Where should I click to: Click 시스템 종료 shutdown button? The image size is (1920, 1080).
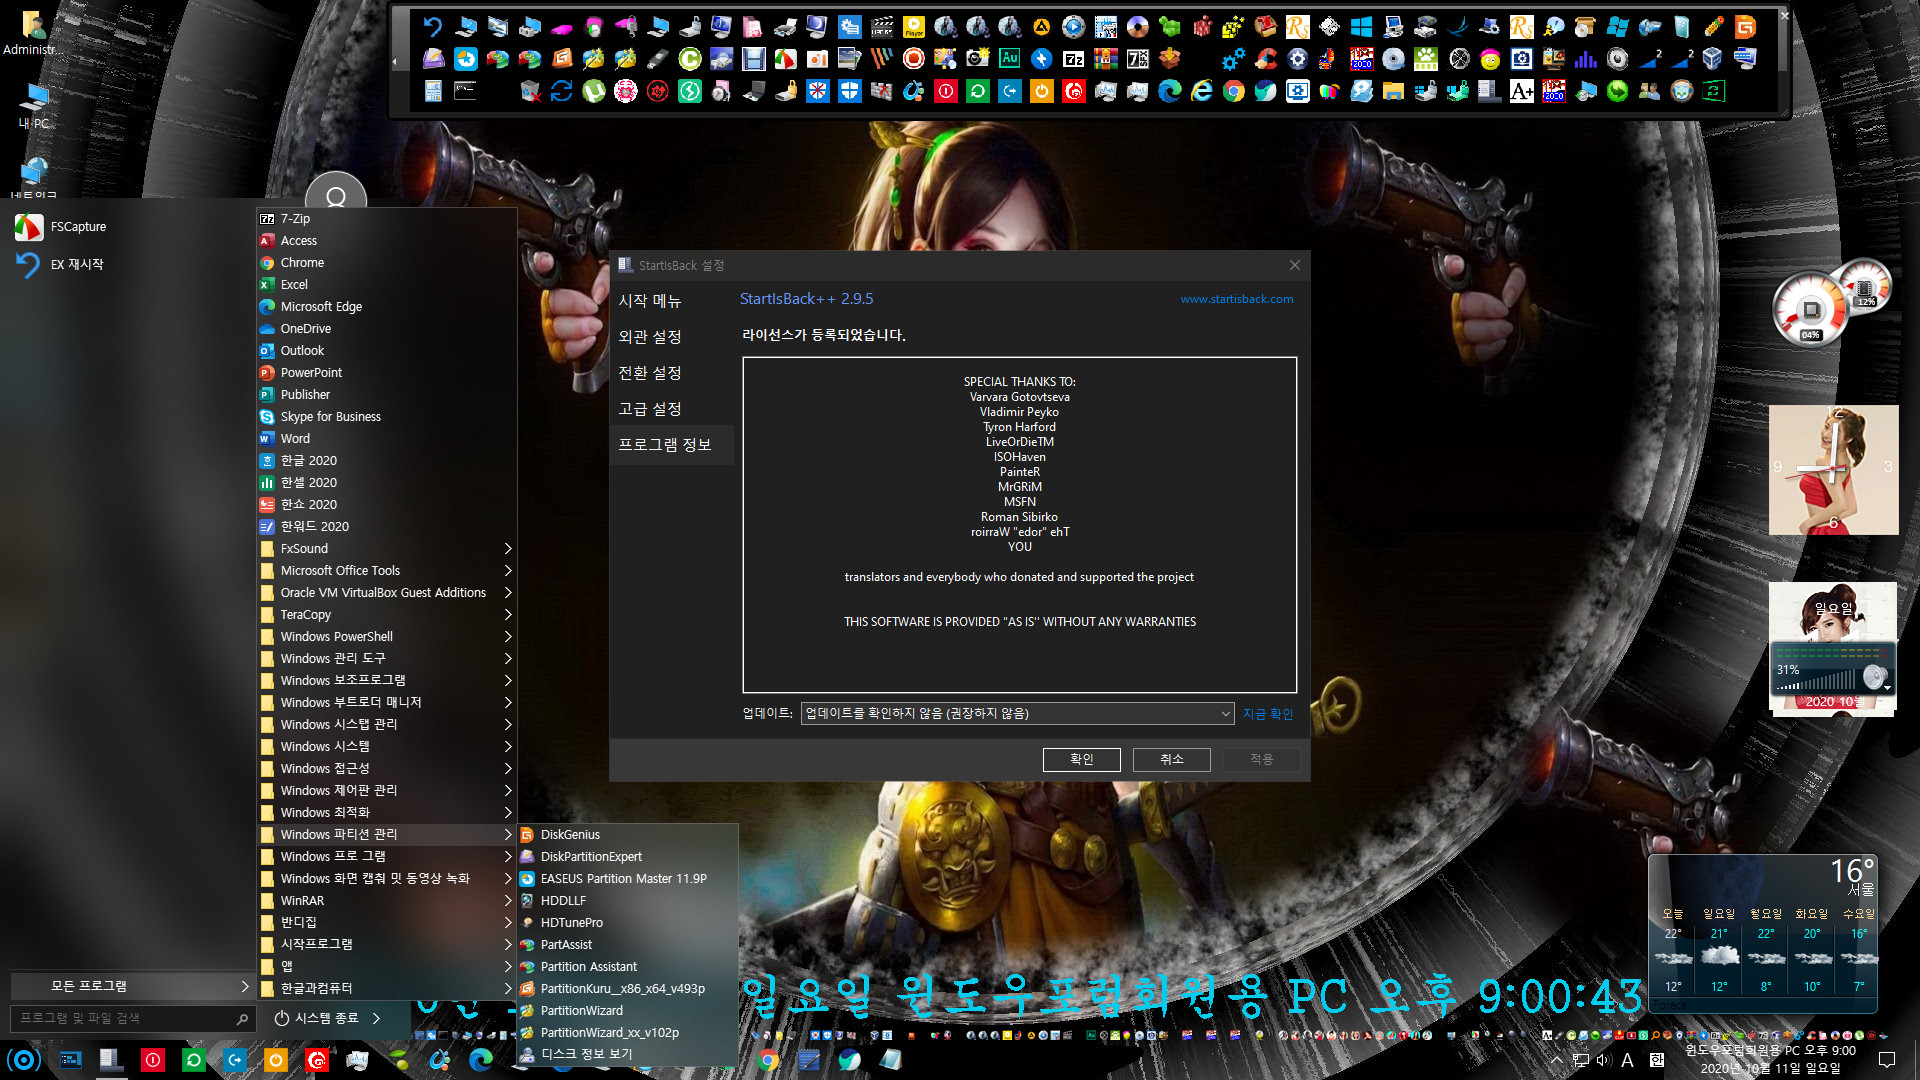pos(317,1018)
